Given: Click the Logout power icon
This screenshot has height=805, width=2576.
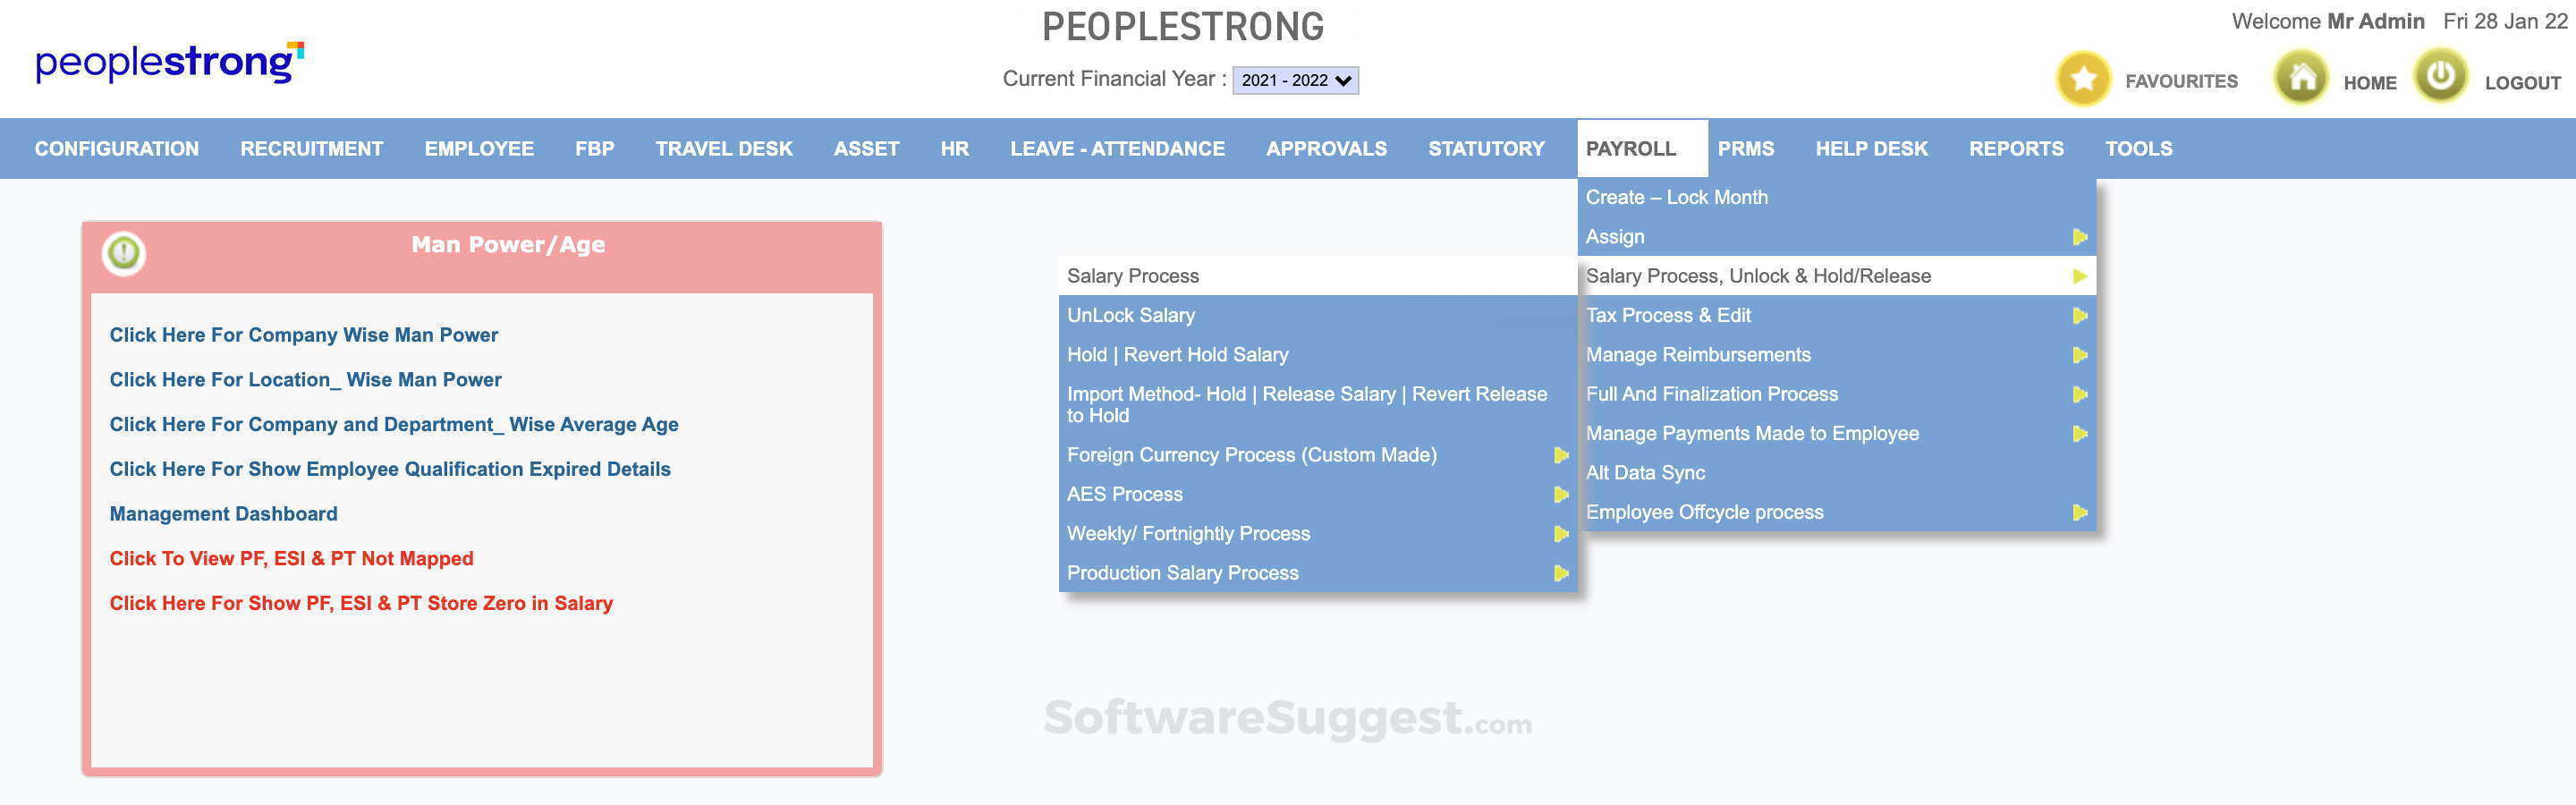Looking at the screenshot, I should pyautogui.click(x=2440, y=77).
